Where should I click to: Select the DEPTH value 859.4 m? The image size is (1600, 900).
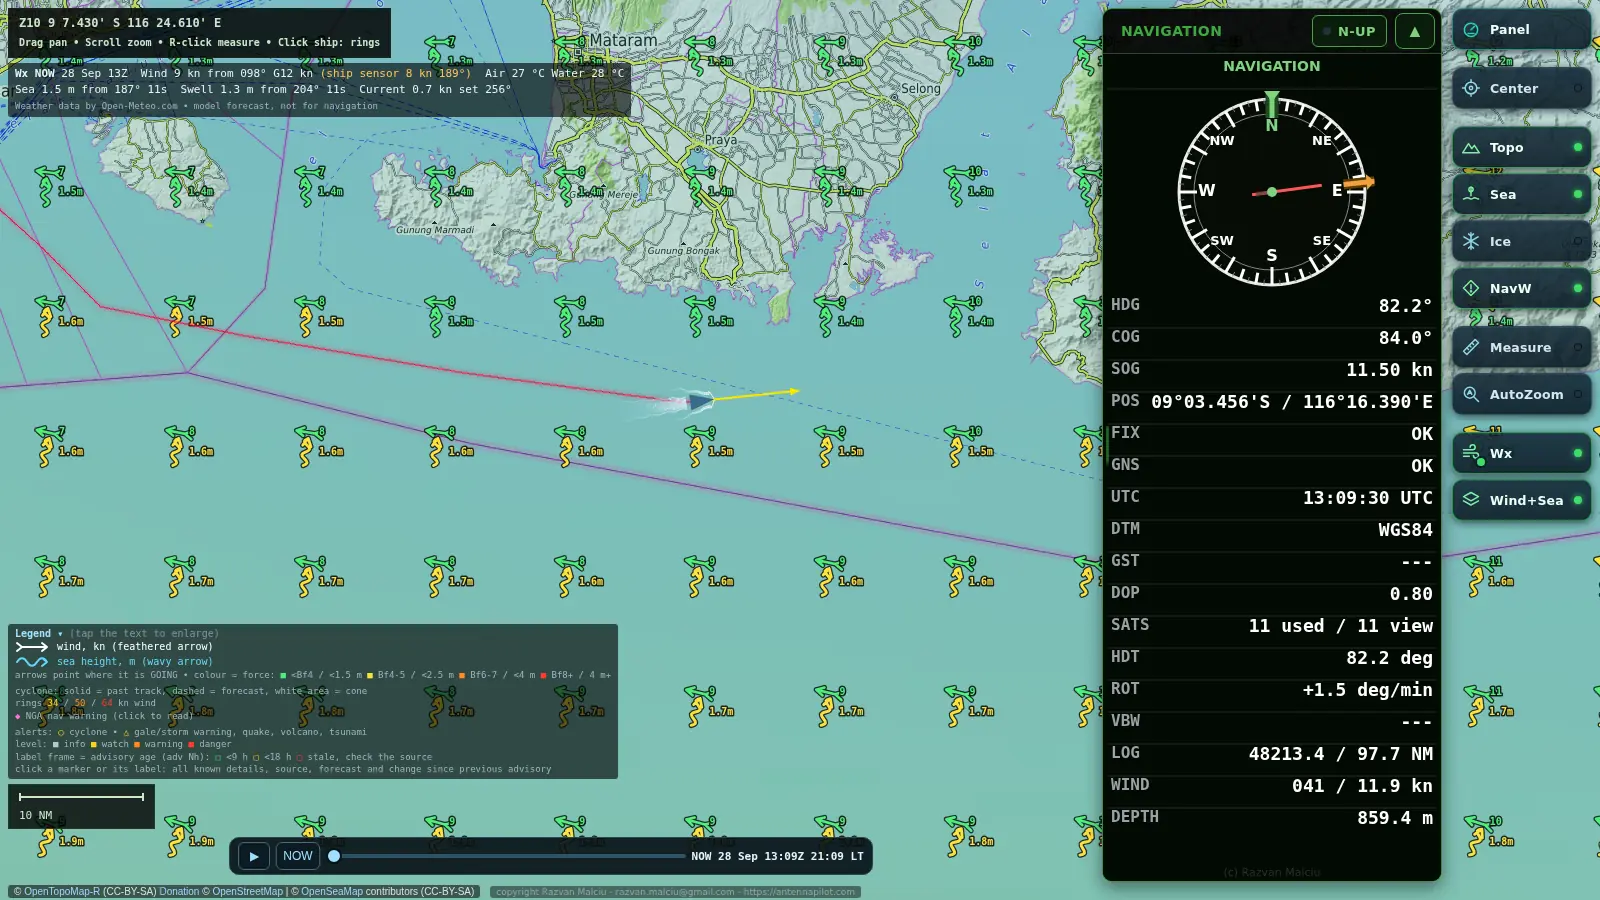tap(1394, 818)
